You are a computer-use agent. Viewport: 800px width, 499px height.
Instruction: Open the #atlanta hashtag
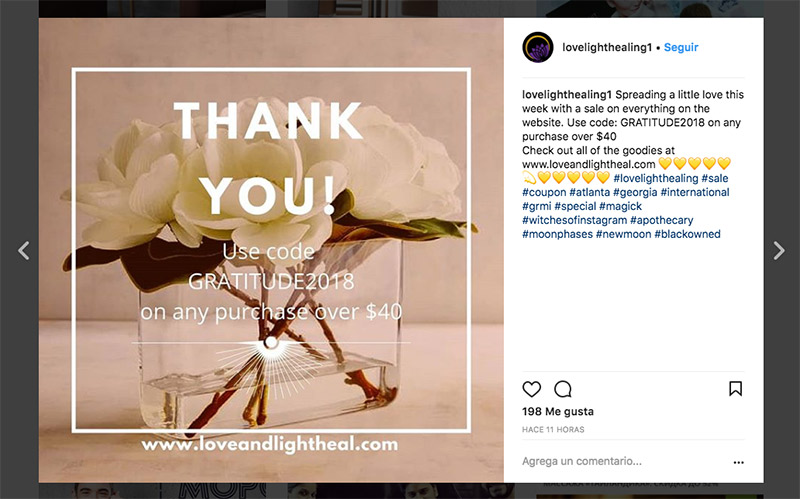(589, 192)
